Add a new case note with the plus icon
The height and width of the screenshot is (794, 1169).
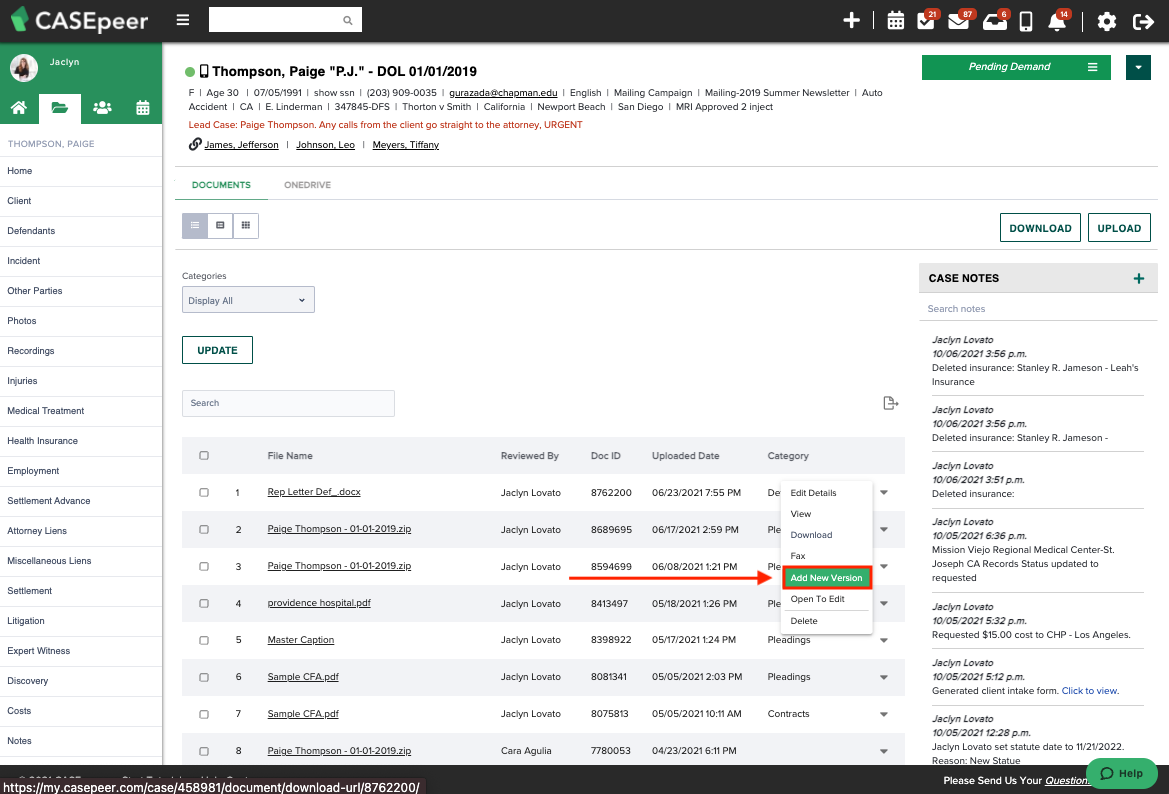tap(1139, 278)
